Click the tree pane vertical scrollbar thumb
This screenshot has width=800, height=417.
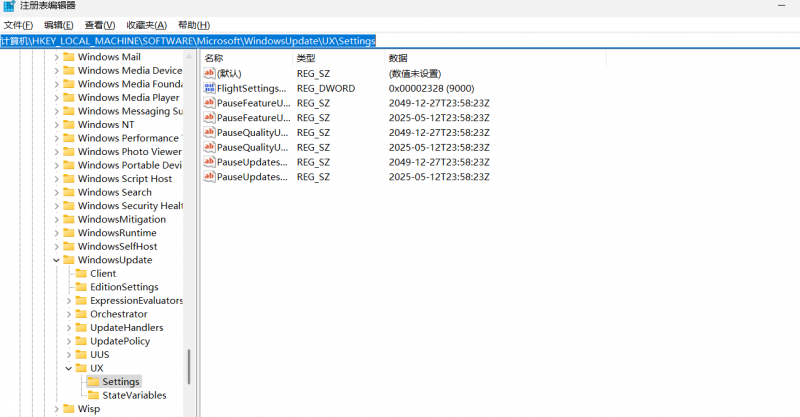point(188,366)
